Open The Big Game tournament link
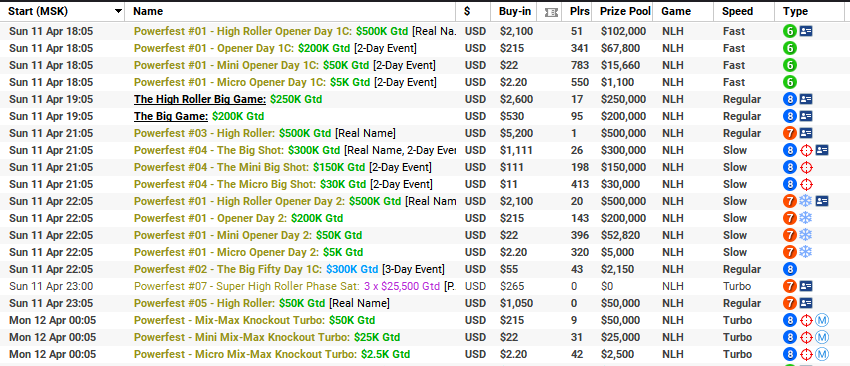850x366 pixels. [171, 116]
